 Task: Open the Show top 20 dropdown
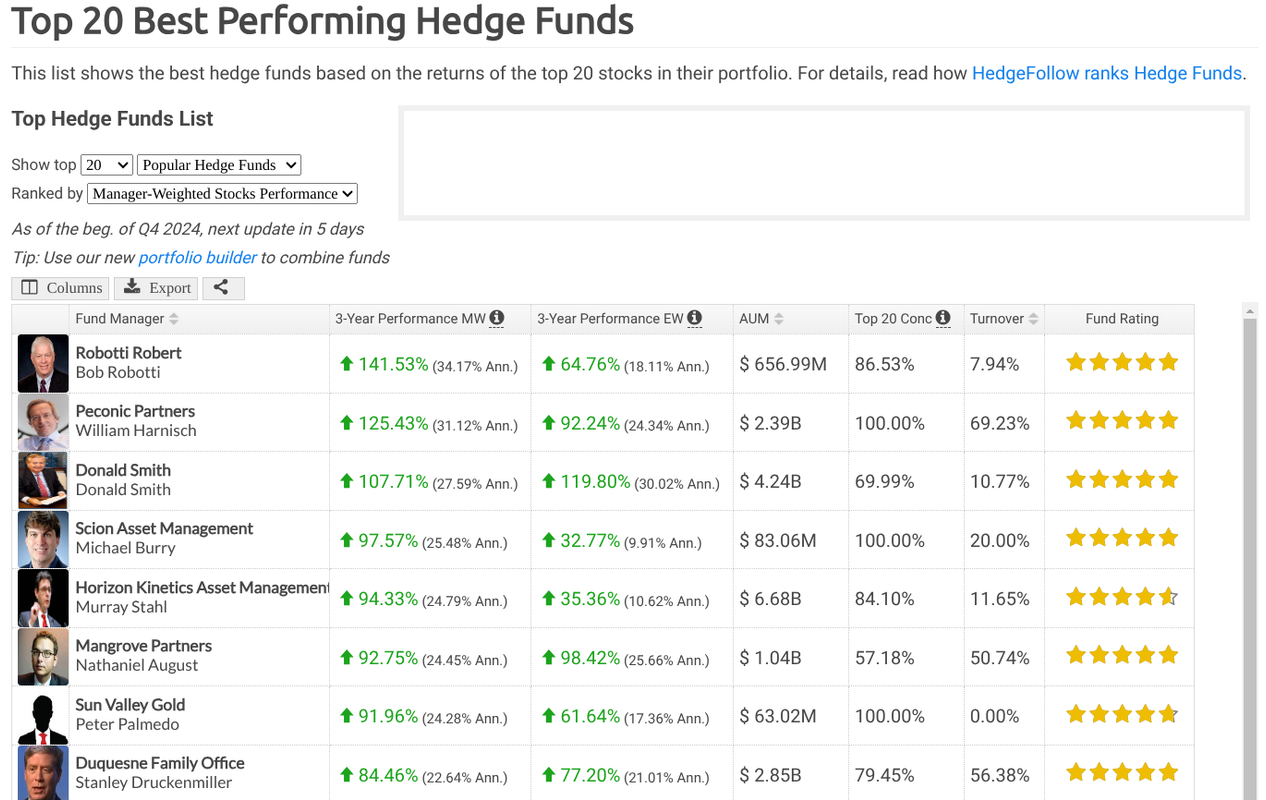(x=107, y=165)
